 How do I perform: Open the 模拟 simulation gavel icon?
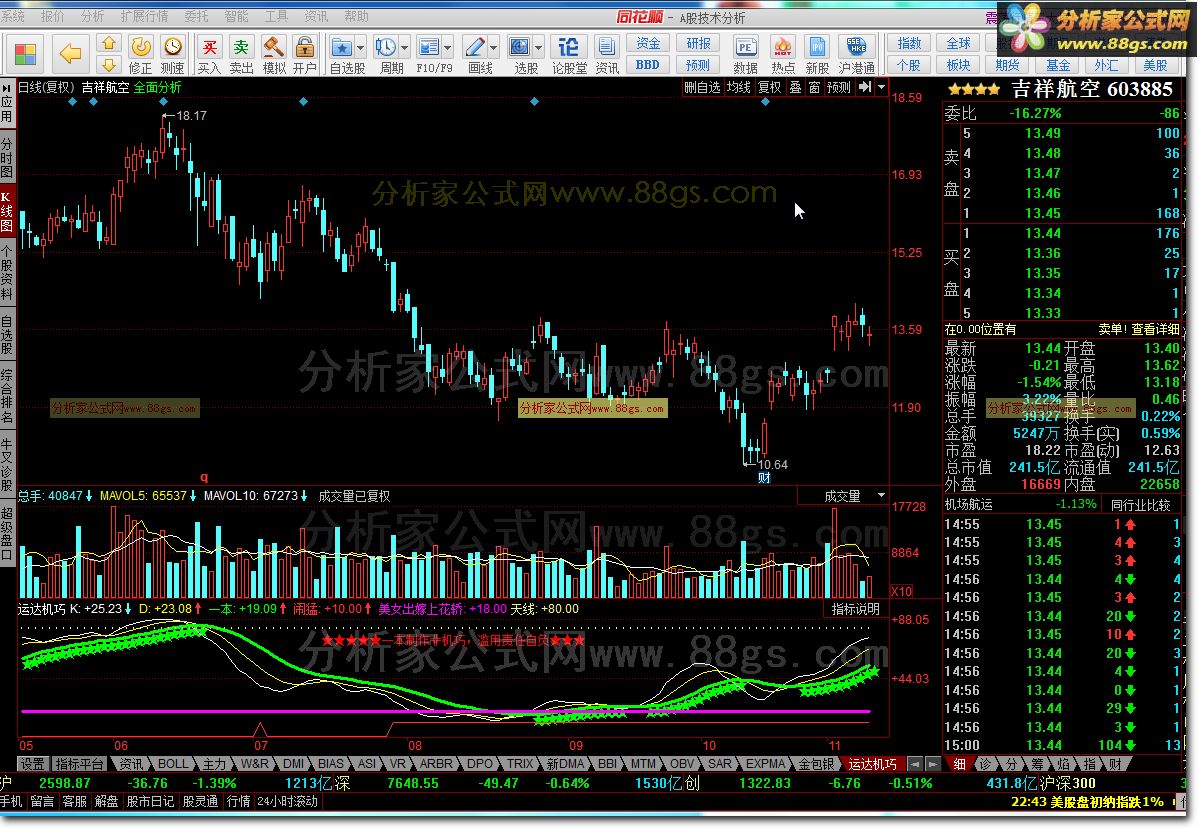[x=274, y=55]
